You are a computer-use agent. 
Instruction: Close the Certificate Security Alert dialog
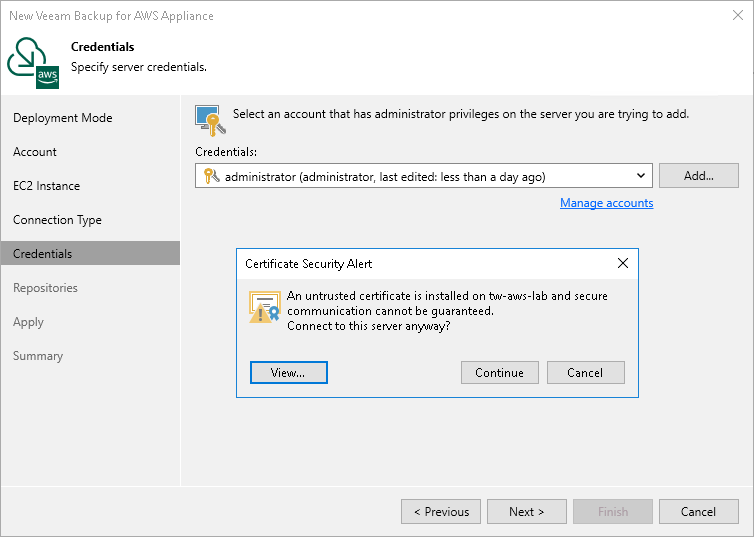point(623,264)
